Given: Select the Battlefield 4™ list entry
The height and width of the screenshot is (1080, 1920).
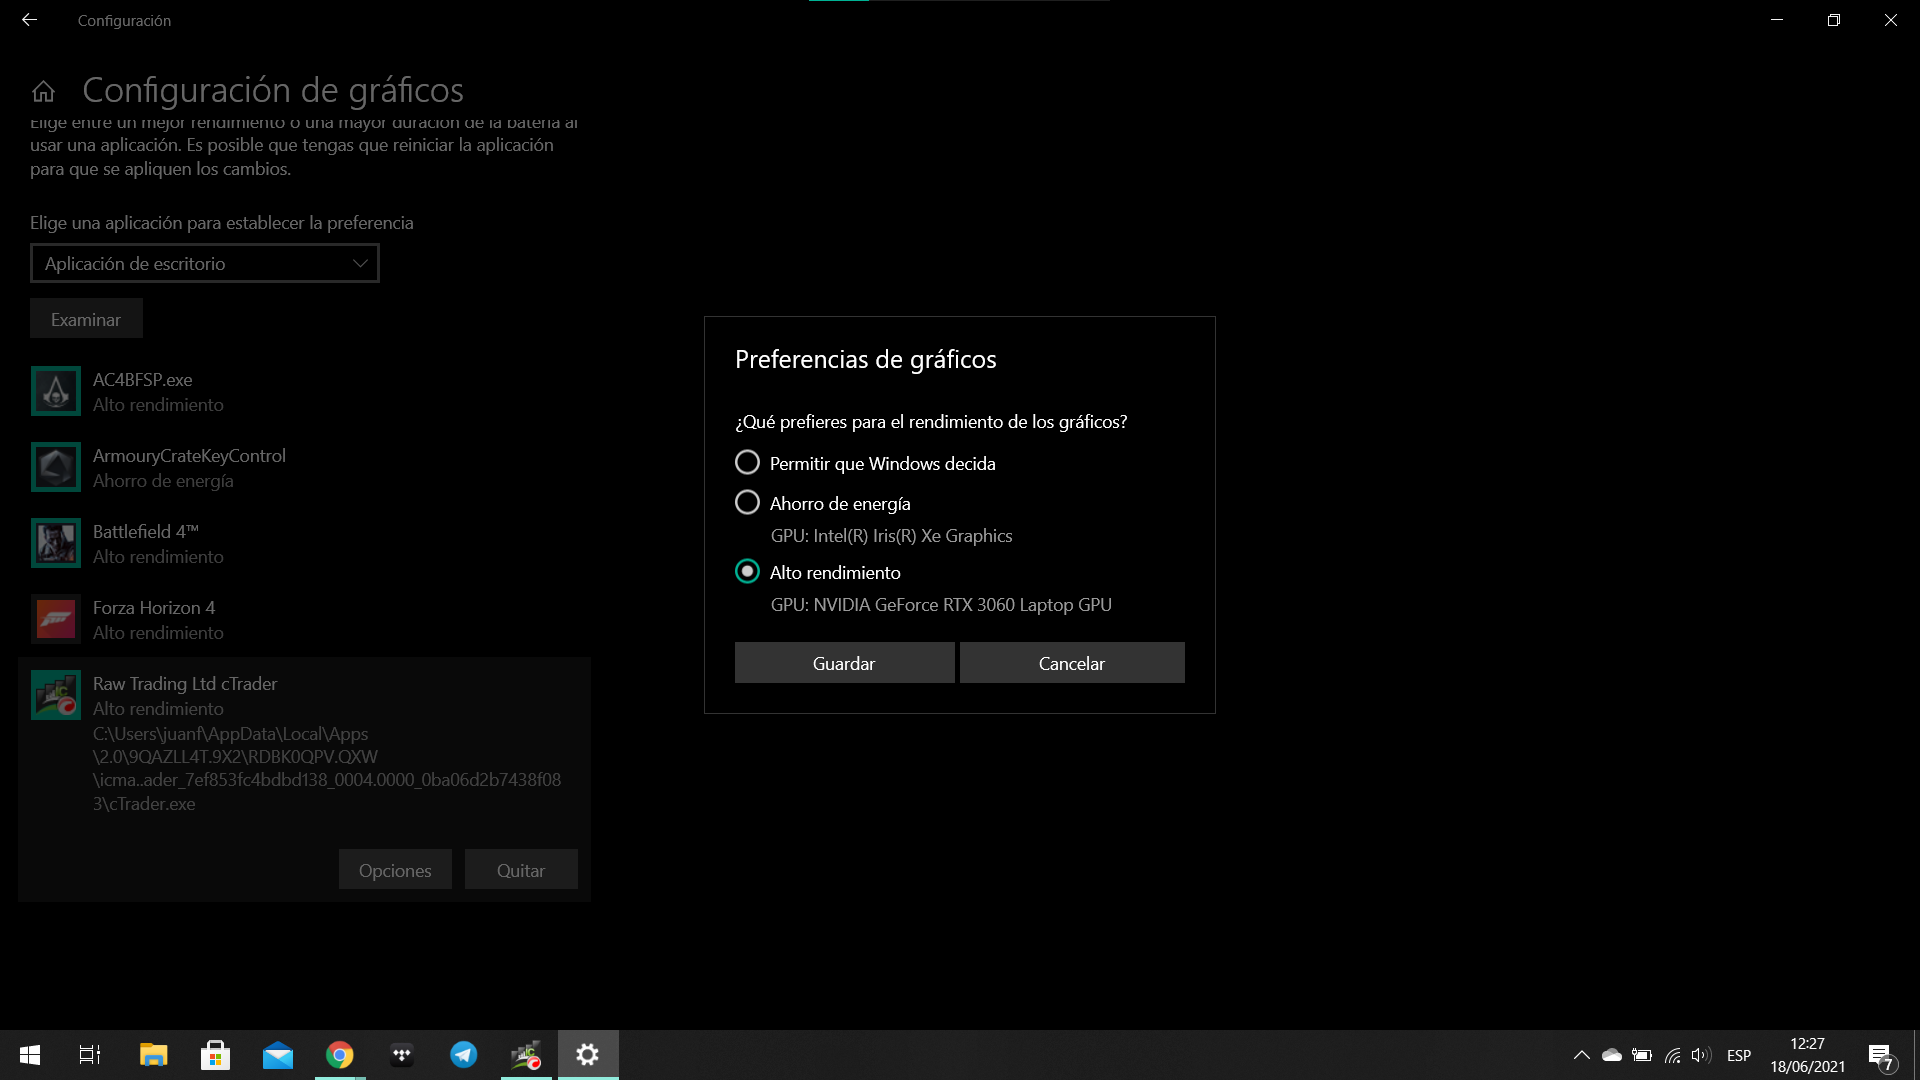Looking at the screenshot, I should click(x=304, y=544).
